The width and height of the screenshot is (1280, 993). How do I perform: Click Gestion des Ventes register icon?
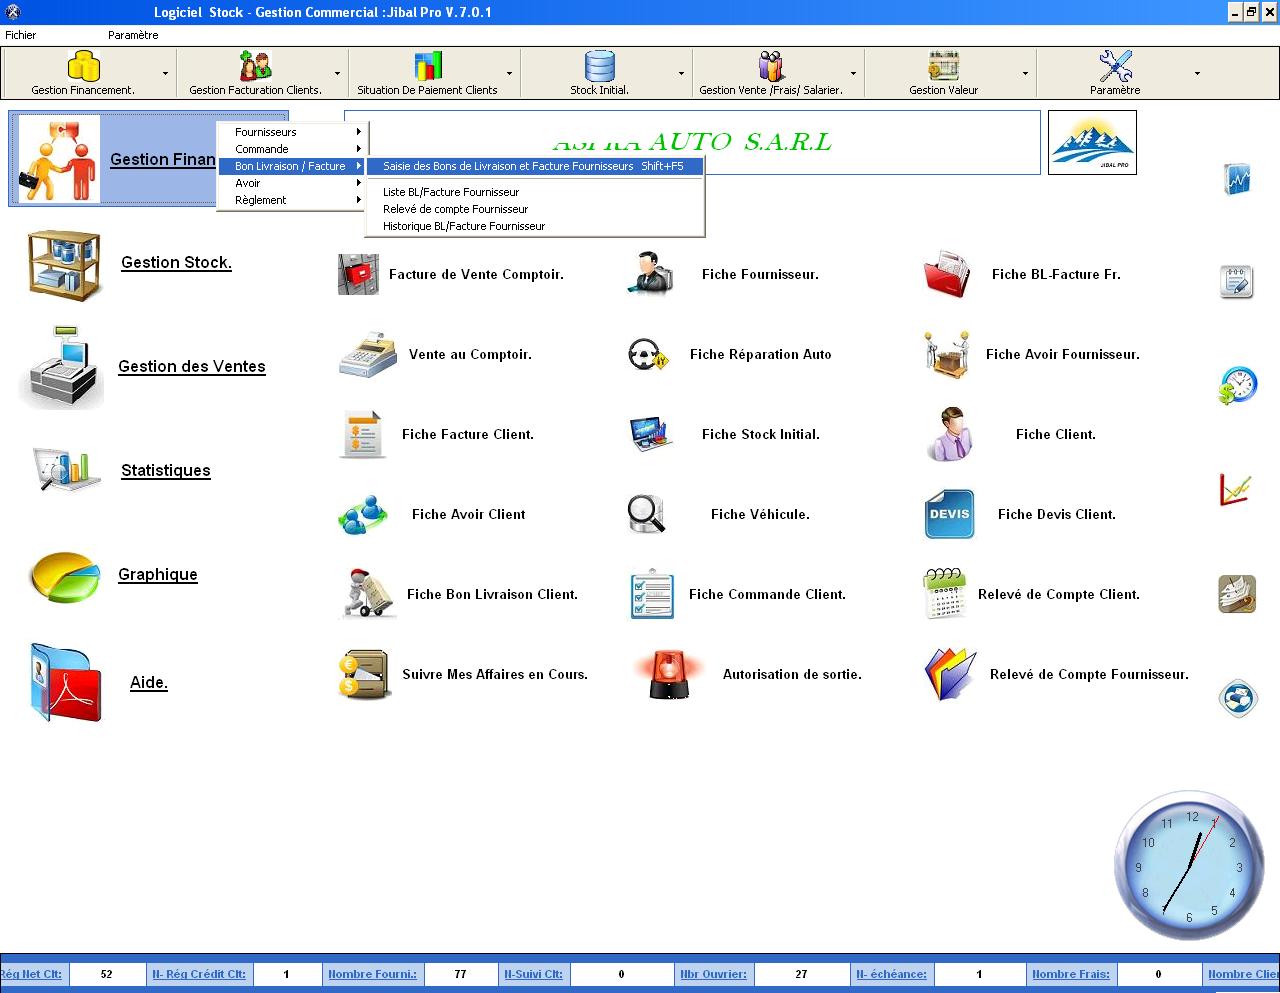tap(62, 367)
